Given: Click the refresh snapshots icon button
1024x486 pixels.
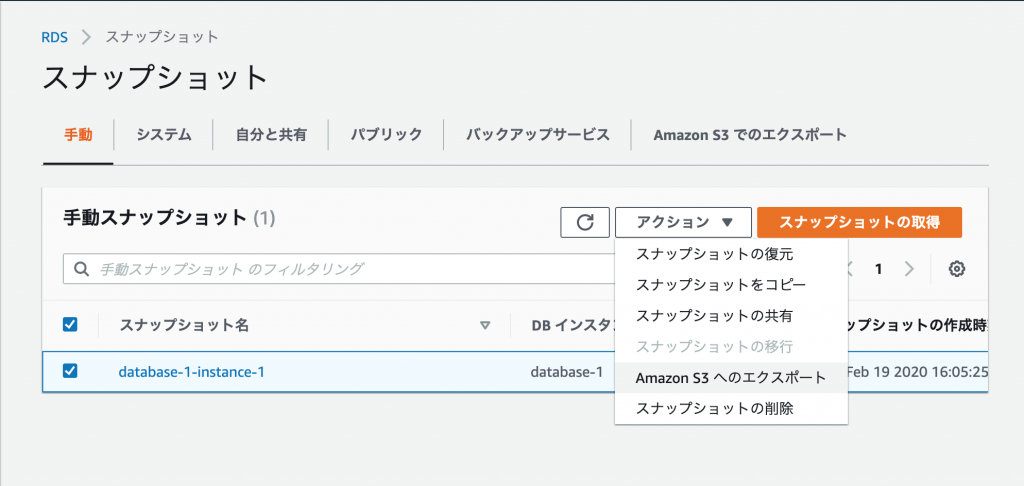Looking at the screenshot, I should coord(585,222).
